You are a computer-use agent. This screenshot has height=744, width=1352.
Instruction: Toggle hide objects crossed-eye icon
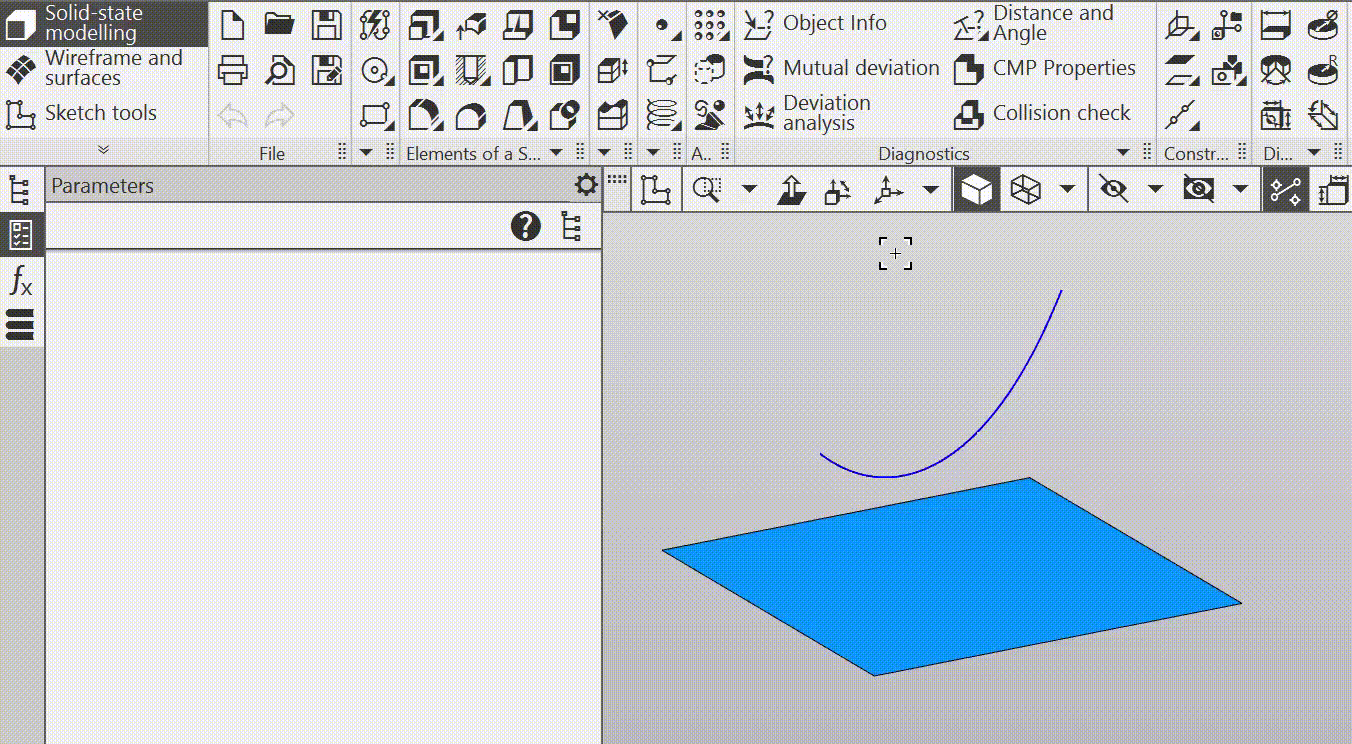tap(1113, 189)
